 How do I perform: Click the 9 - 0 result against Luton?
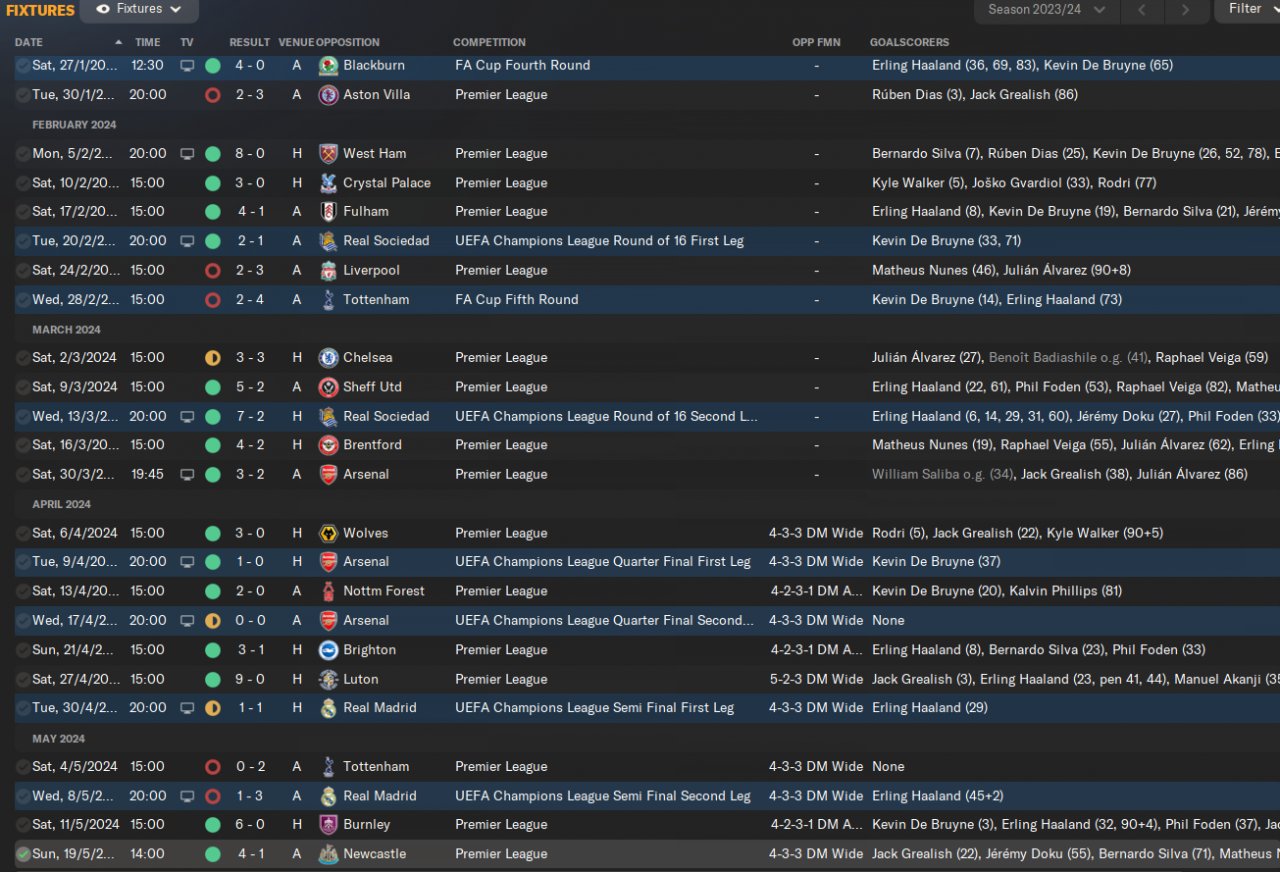click(250, 679)
